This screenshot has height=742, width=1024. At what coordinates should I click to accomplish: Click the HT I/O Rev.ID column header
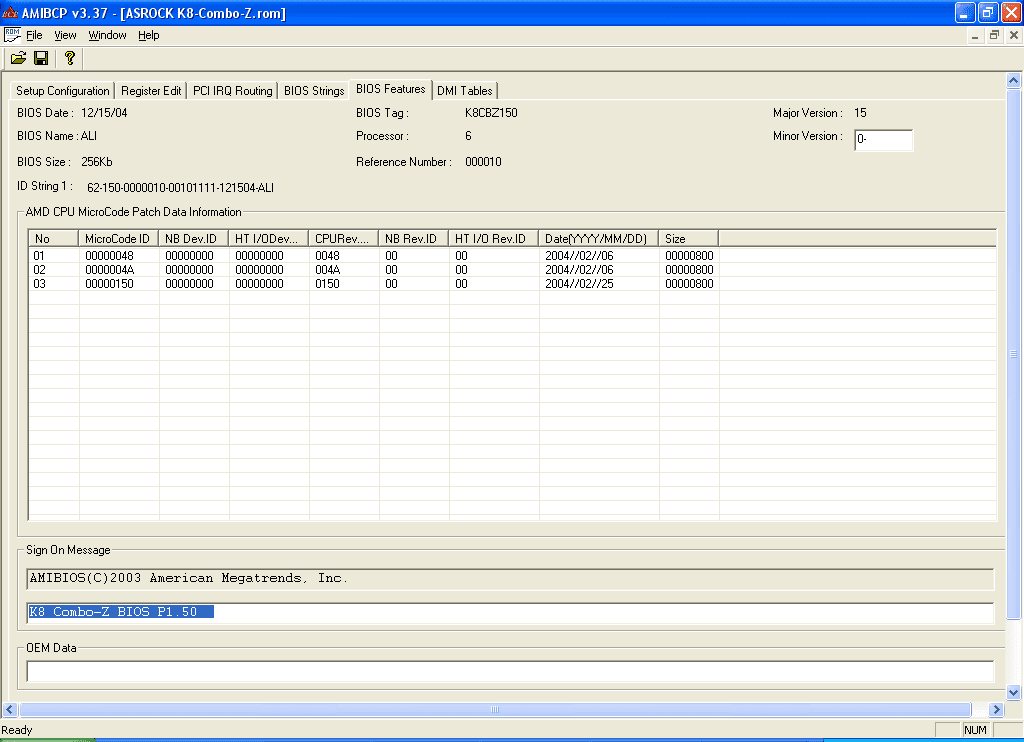494,238
